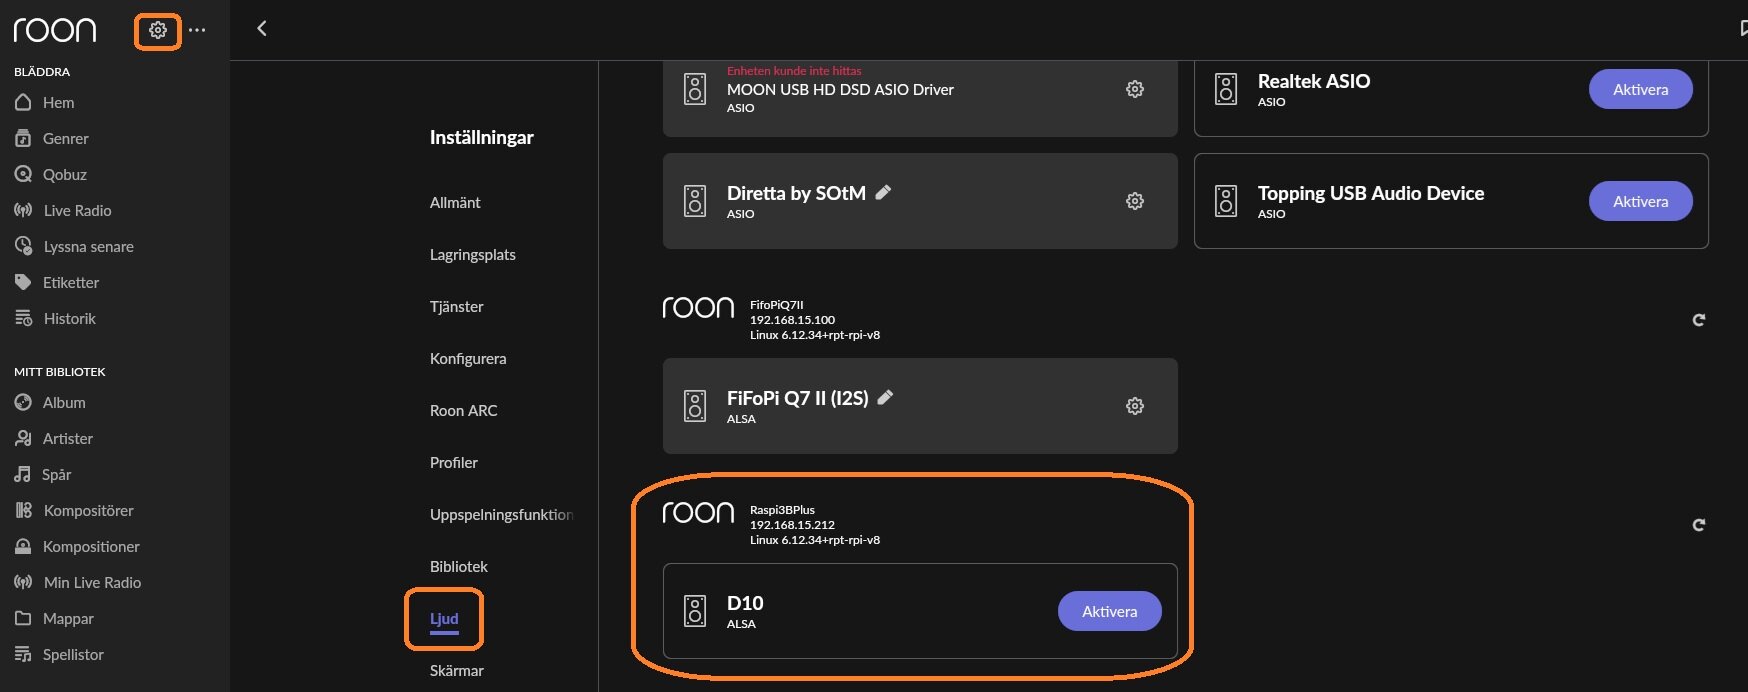This screenshot has width=1748, height=692.
Task: Open Qobuz in the sidebar
Action: (x=64, y=175)
